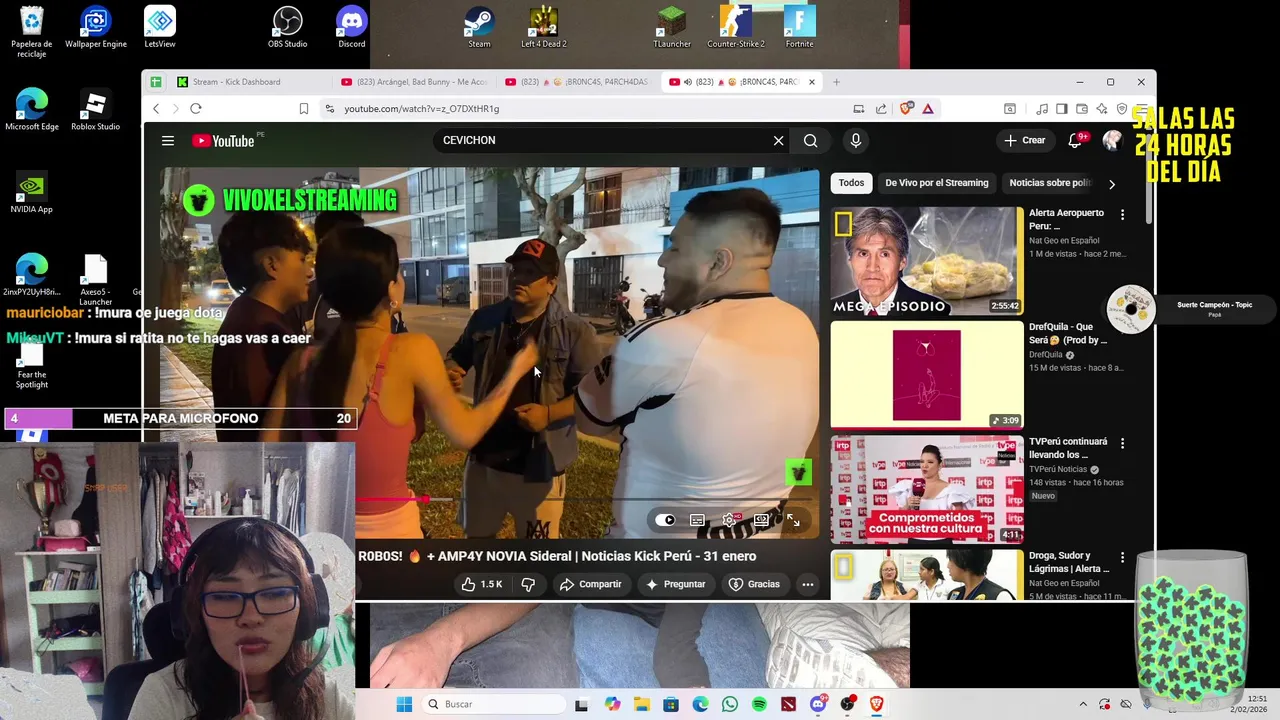This screenshot has width=1280, height=720.
Task: Open Leo AI sparkle icon
Action: (1102, 108)
